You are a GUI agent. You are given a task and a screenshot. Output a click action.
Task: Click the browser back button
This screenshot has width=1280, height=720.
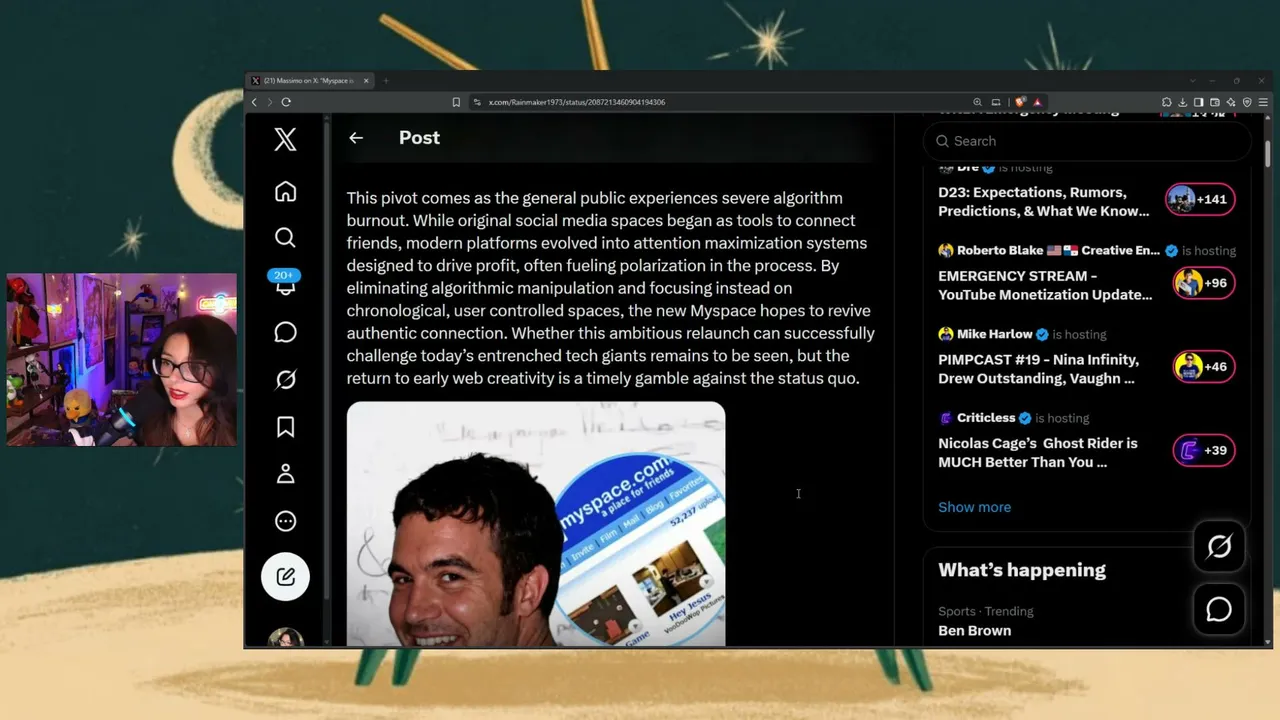[x=254, y=102]
